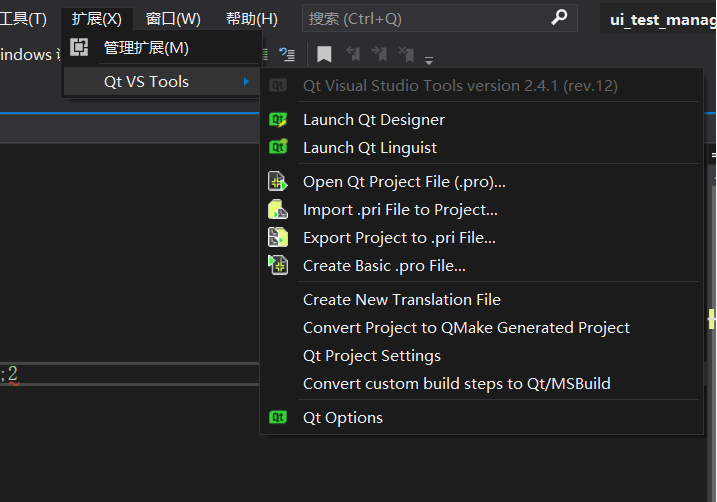Choose Create New Translation File
This screenshot has width=717, height=502.
[482, 299]
